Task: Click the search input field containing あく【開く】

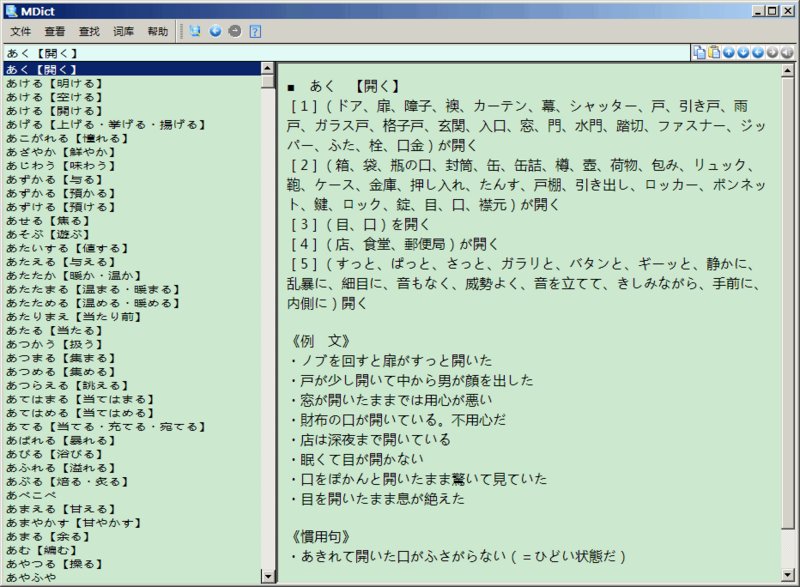Action: [x=340, y=52]
